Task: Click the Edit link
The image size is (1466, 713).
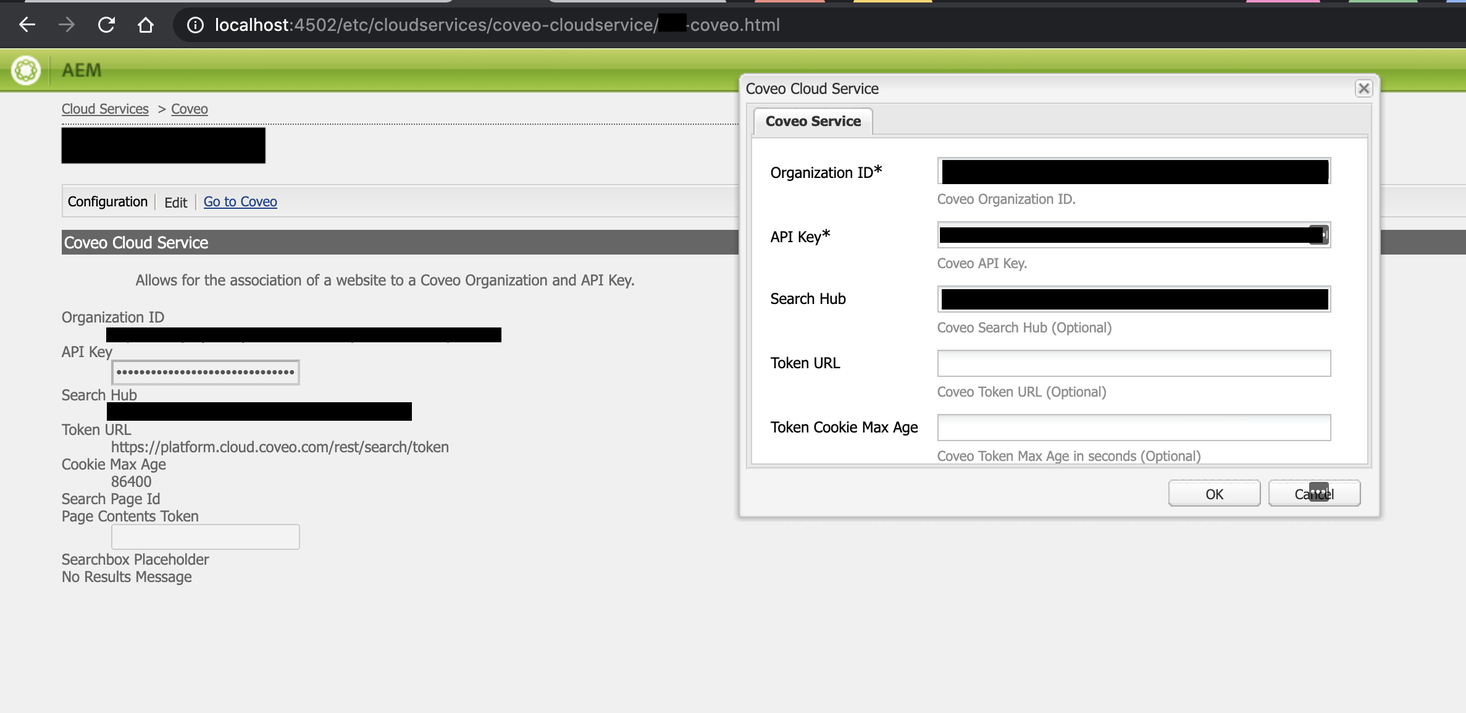Action: [175, 202]
